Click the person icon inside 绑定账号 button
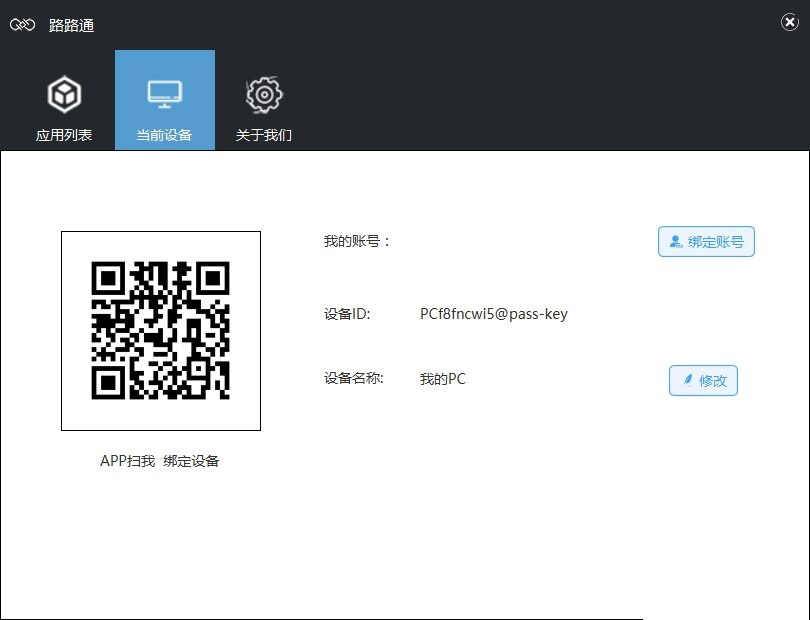 (x=674, y=241)
